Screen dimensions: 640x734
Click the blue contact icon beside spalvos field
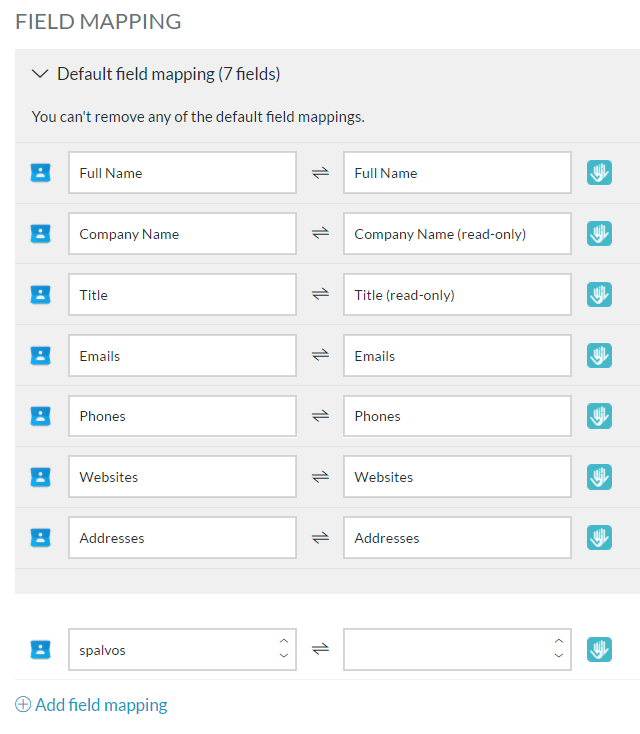(x=40, y=650)
